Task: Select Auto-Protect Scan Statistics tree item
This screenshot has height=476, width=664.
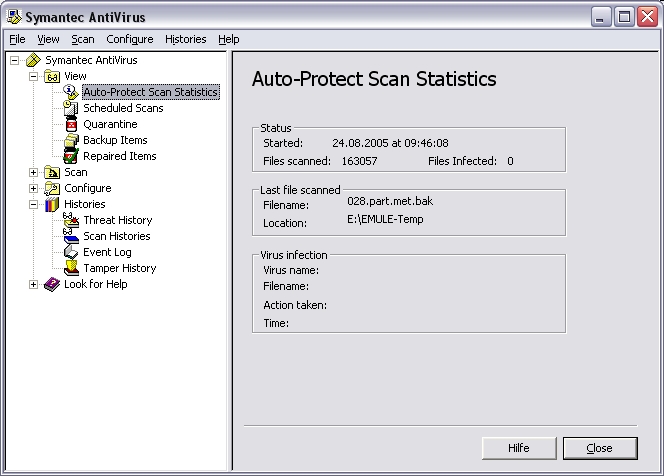Action: tap(151, 92)
